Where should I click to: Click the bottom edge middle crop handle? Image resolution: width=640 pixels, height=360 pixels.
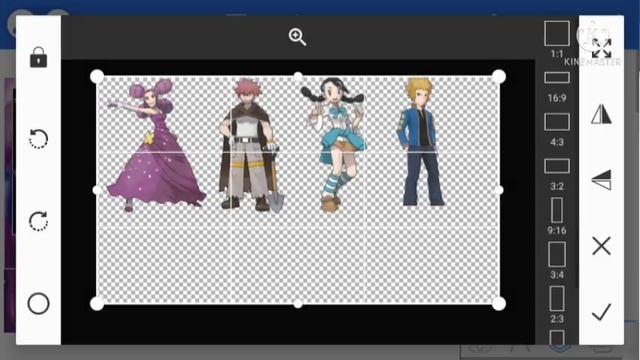(298, 304)
